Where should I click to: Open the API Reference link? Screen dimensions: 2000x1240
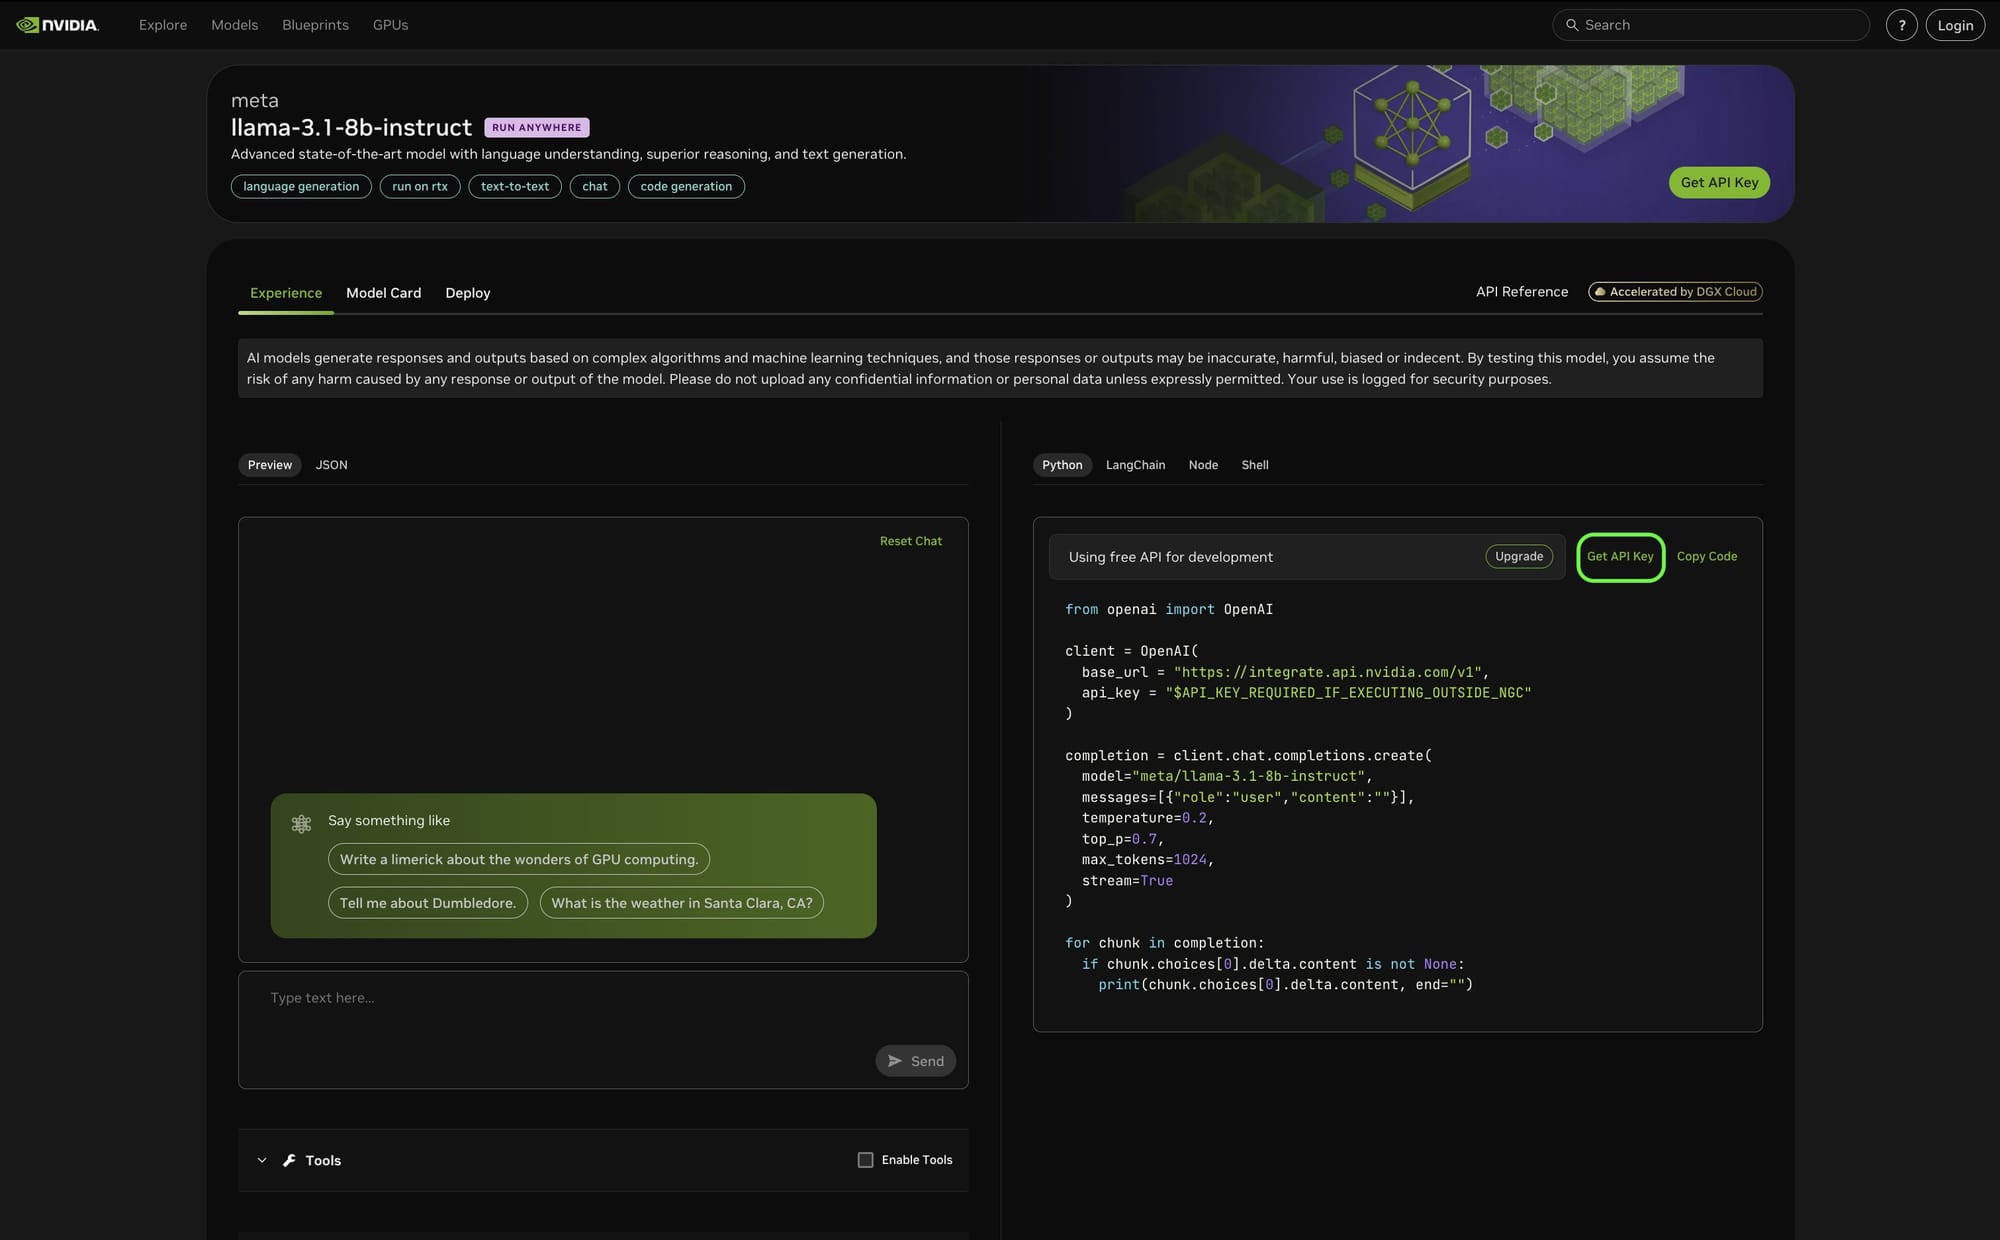pyautogui.click(x=1522, y=292)
